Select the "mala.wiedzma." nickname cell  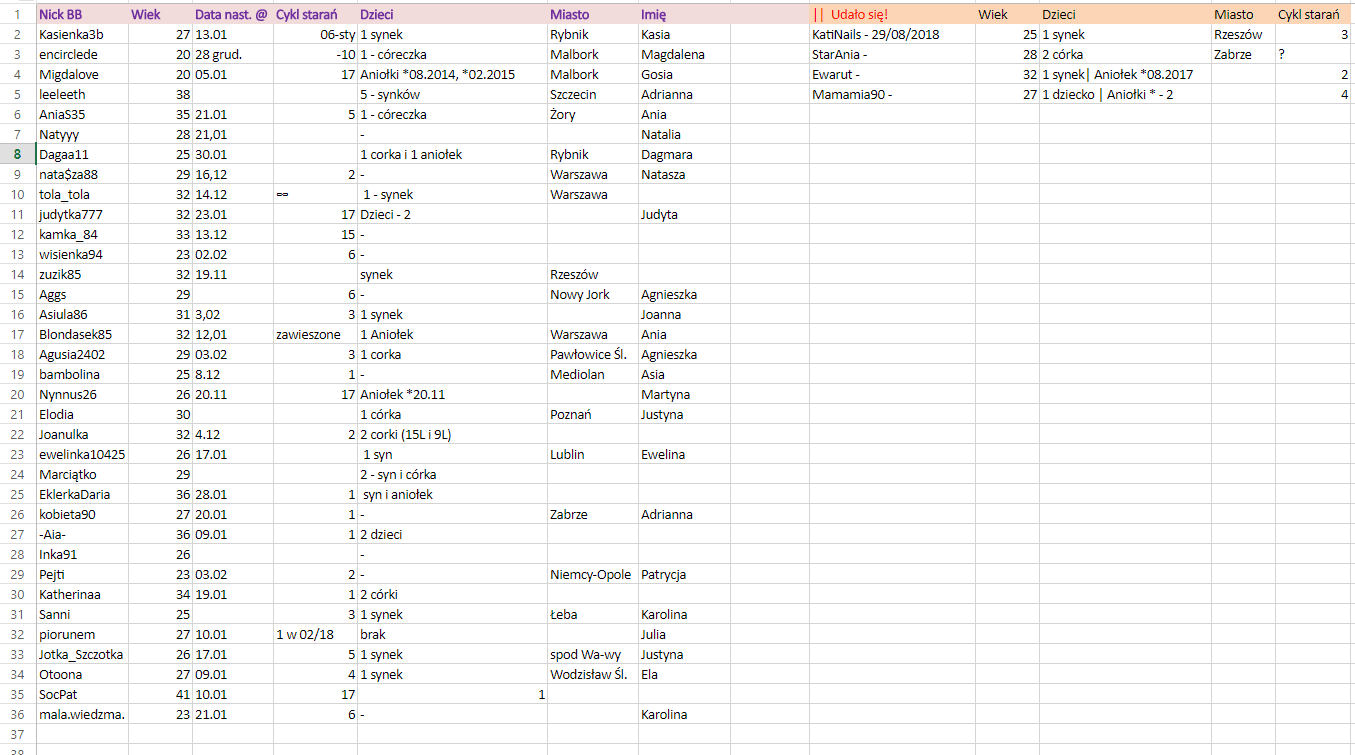coord(82,715)
